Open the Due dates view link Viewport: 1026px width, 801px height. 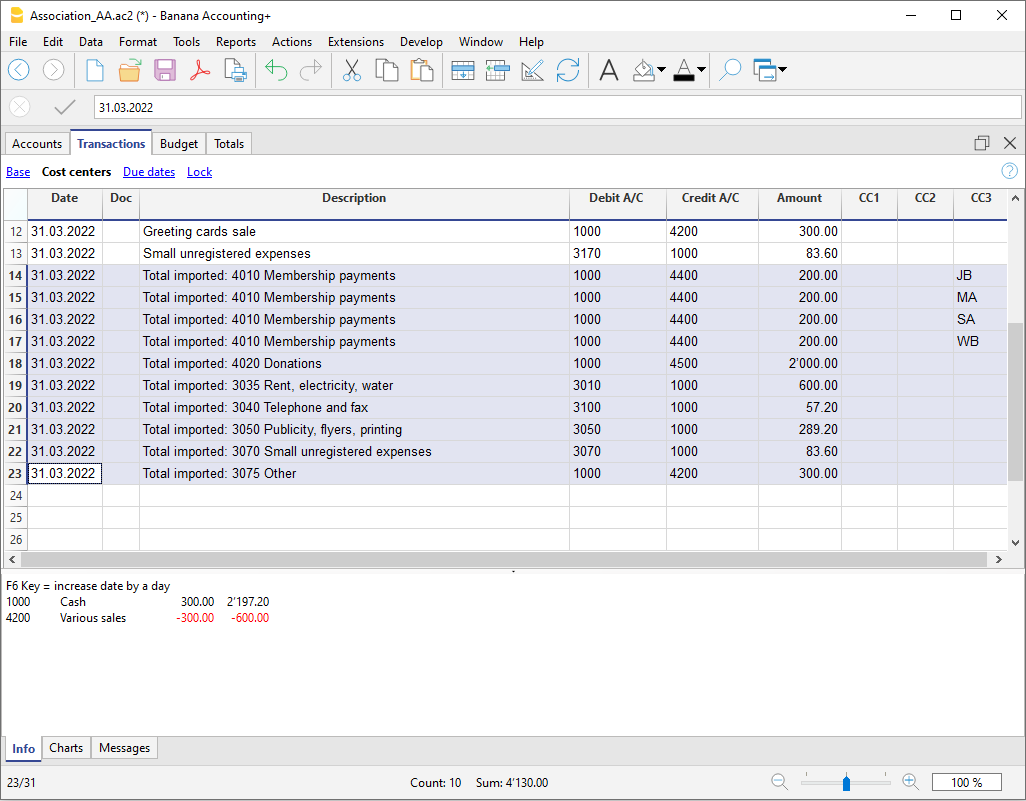click(149, 172)
